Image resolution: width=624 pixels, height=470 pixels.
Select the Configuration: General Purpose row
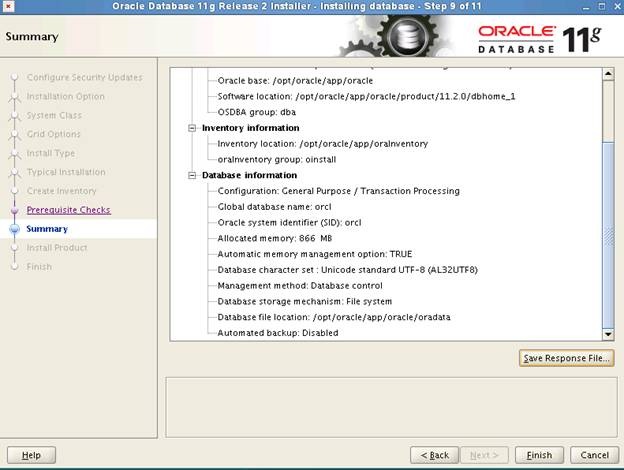pyautogui.click(x=338, y=191)
